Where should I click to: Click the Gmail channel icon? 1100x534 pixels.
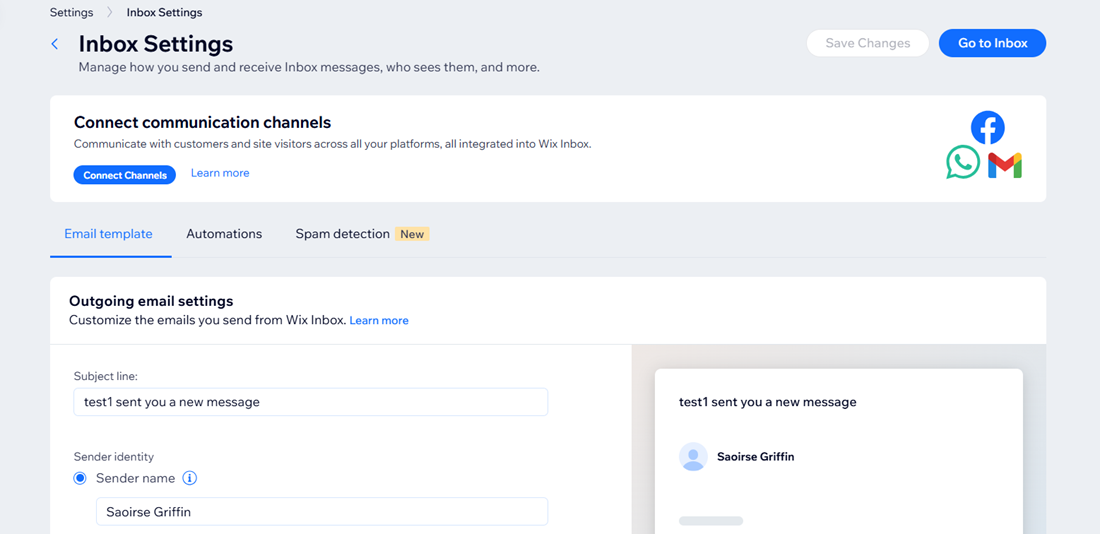point(1005,166)
